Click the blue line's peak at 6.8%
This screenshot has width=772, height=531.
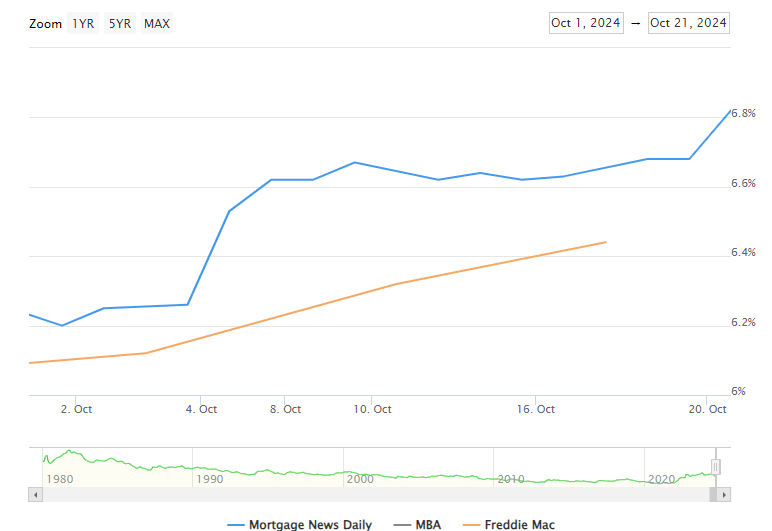pyautogui.click(x=730, y=110)
